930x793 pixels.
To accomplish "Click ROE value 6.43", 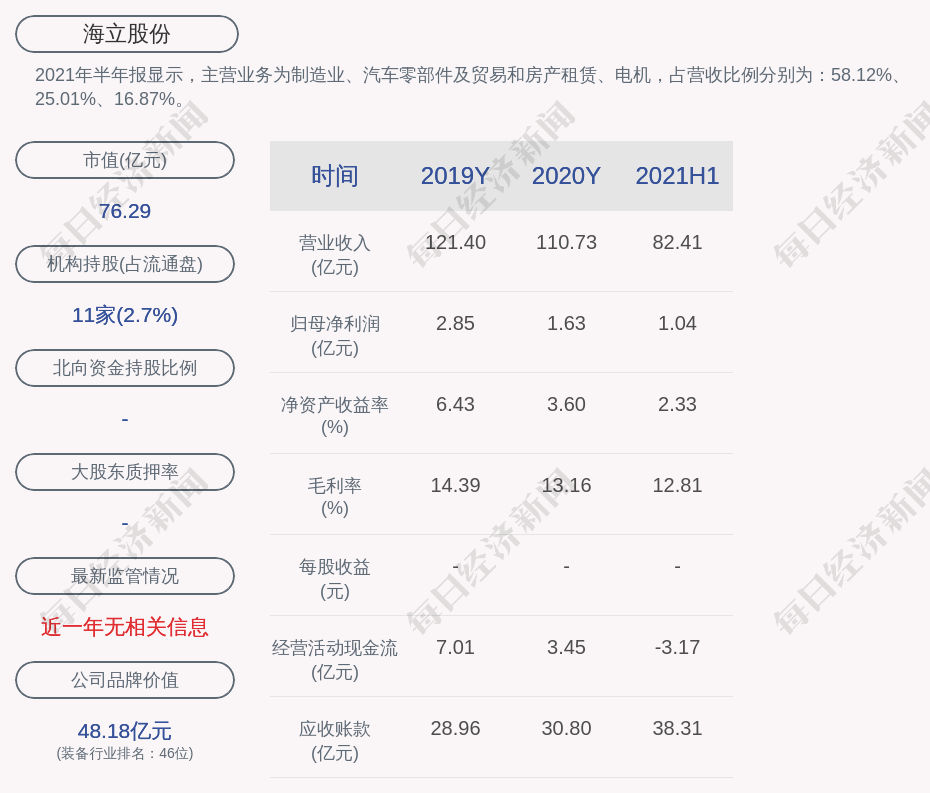I will click(x=455, y=405).
